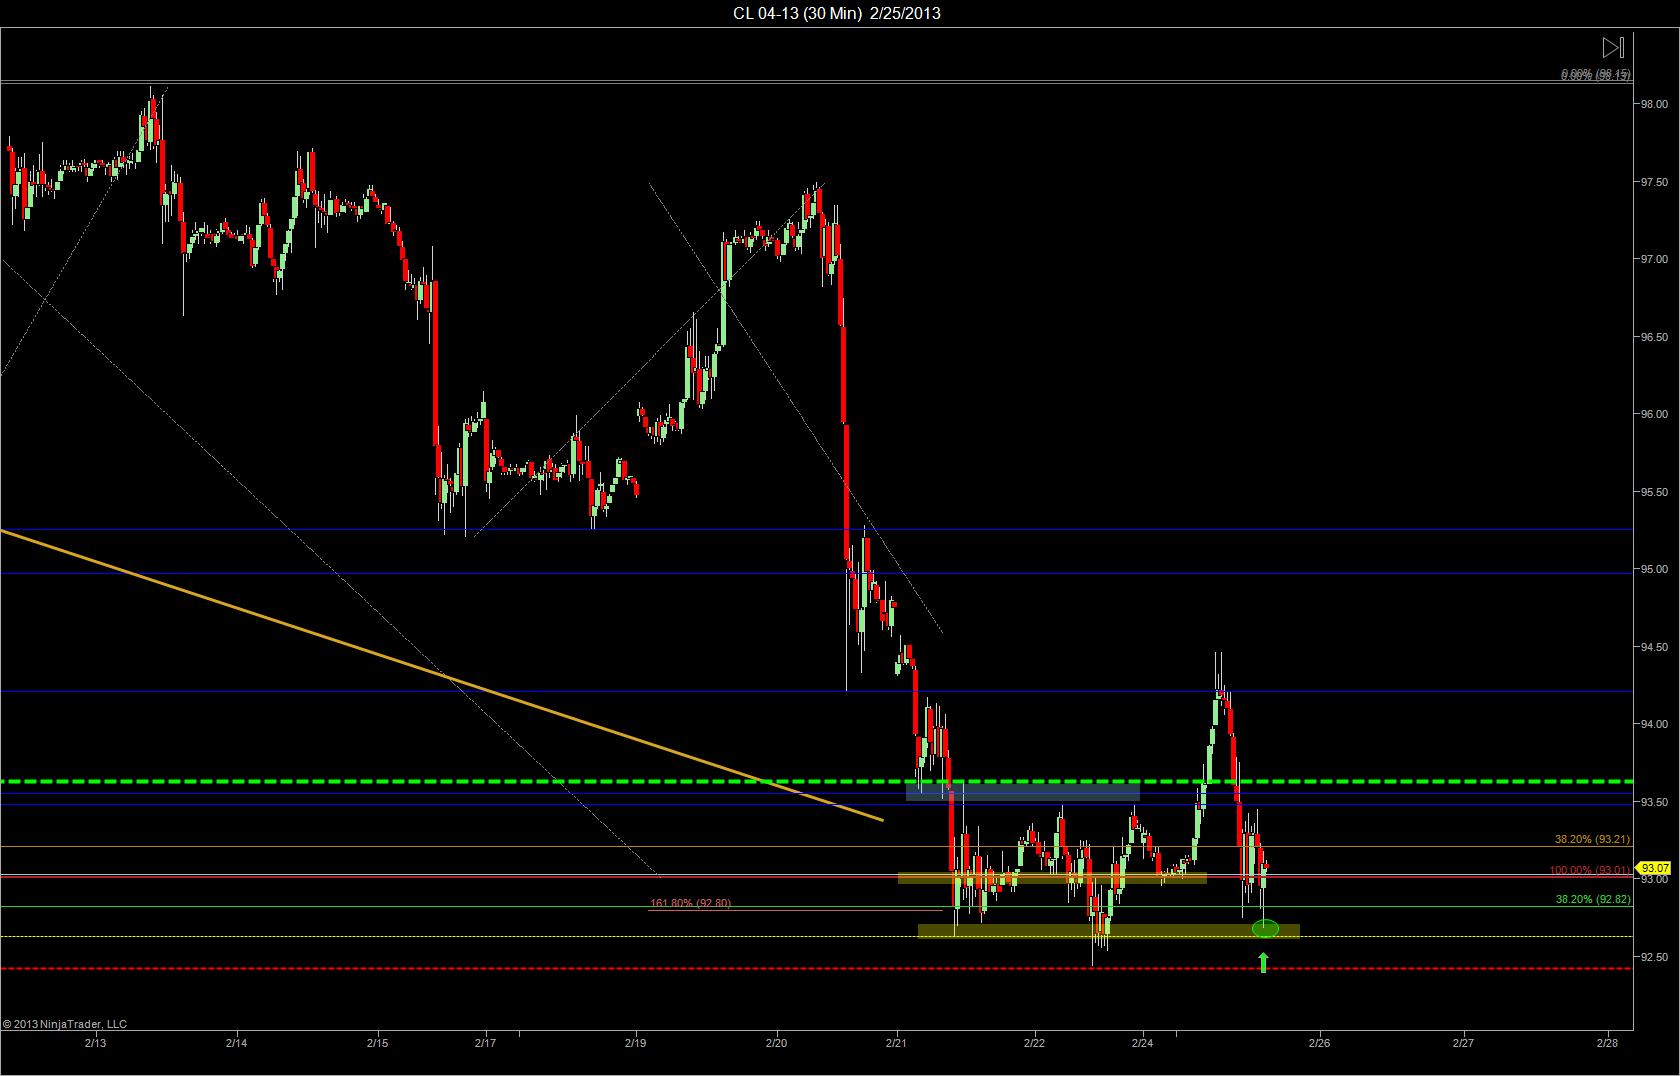
Task: Select the thick green dashed horizontal line
Action: tap(817, 781)
